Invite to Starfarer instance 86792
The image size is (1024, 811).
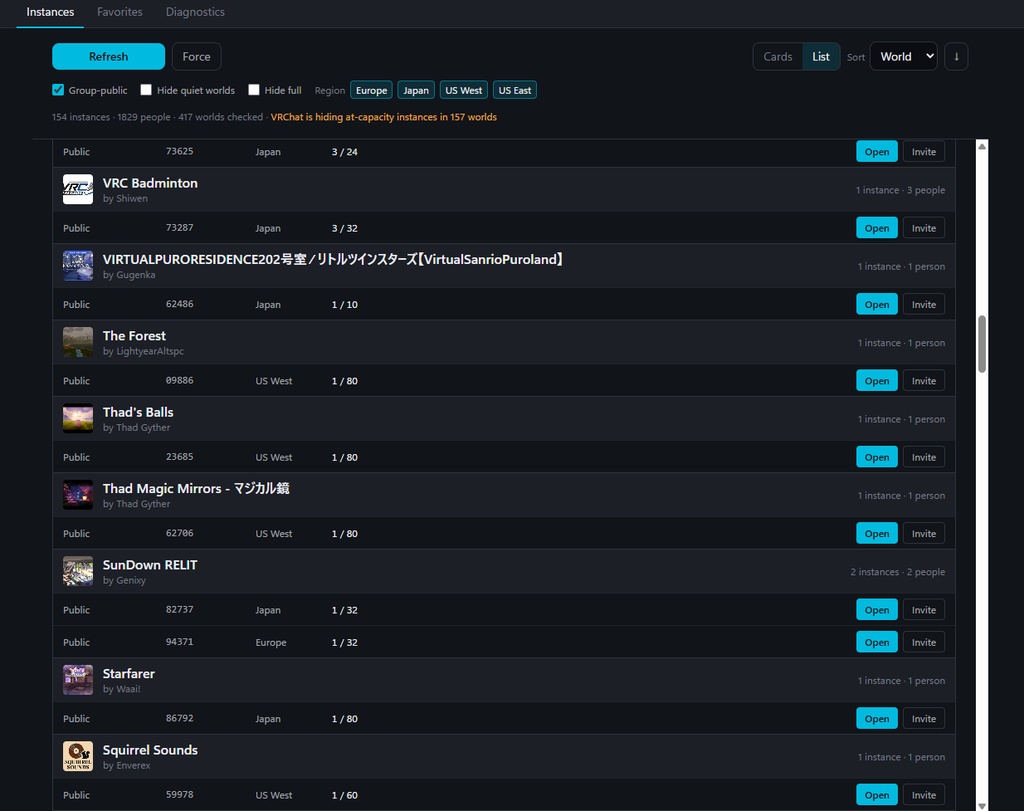coord(924,718)
